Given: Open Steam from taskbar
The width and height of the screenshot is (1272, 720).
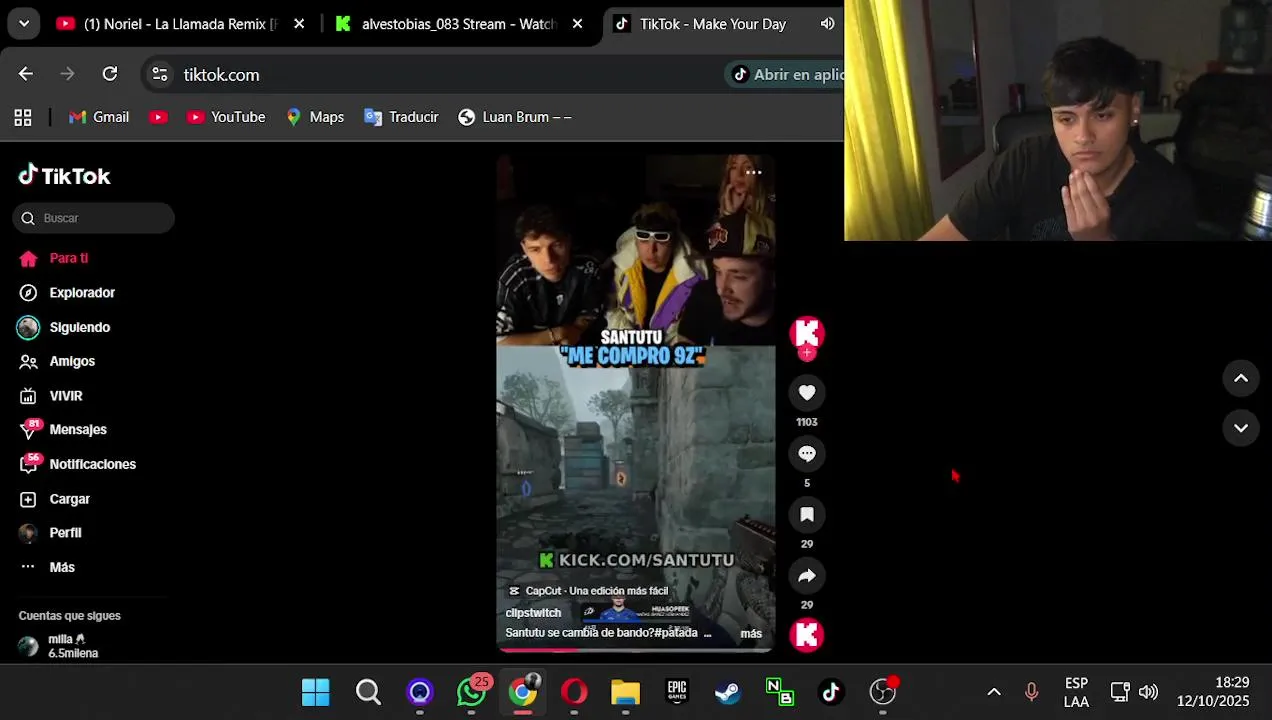Looking at the screenshot, I should [x=728, y=692].
